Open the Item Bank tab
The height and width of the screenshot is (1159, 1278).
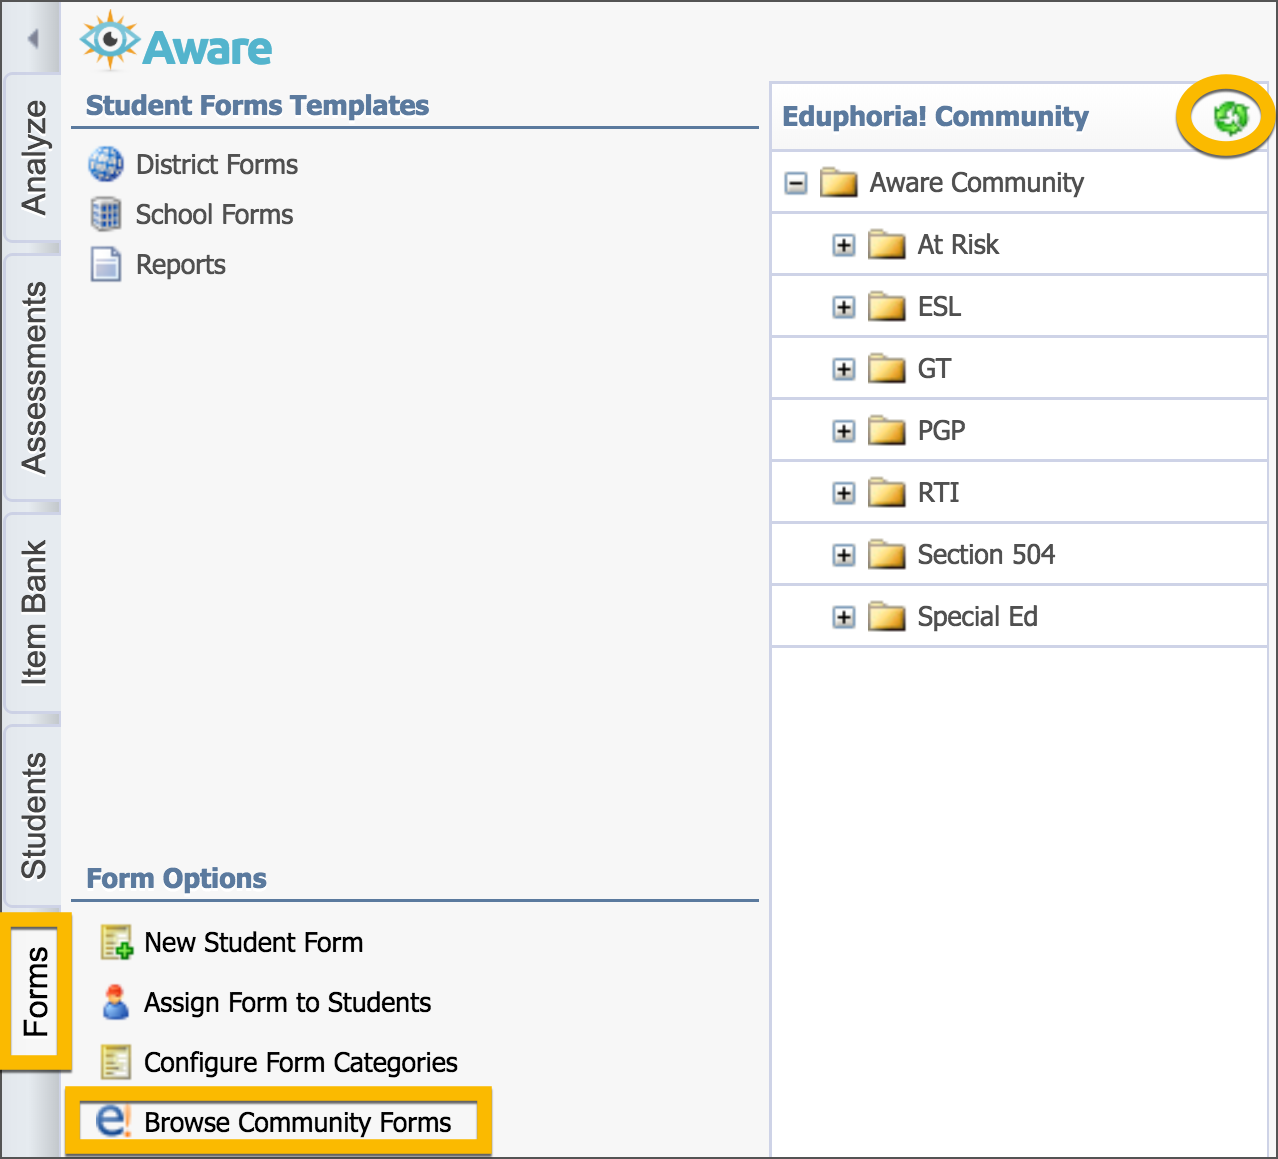click(33, 612)
